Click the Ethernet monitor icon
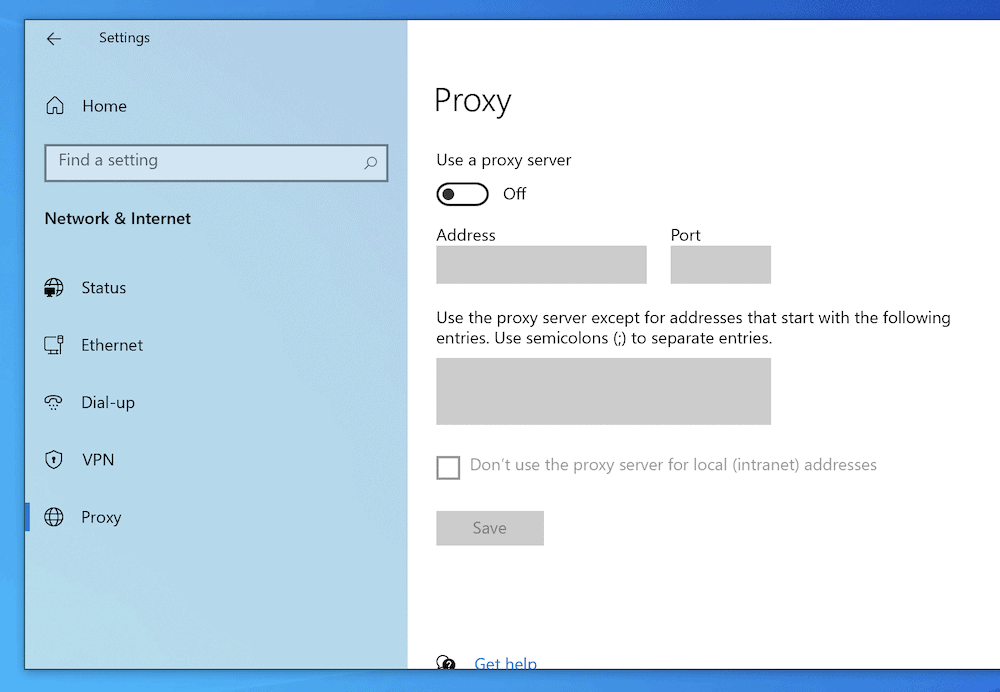Viewport: 1000px width, 692px height. click(54, 345)
